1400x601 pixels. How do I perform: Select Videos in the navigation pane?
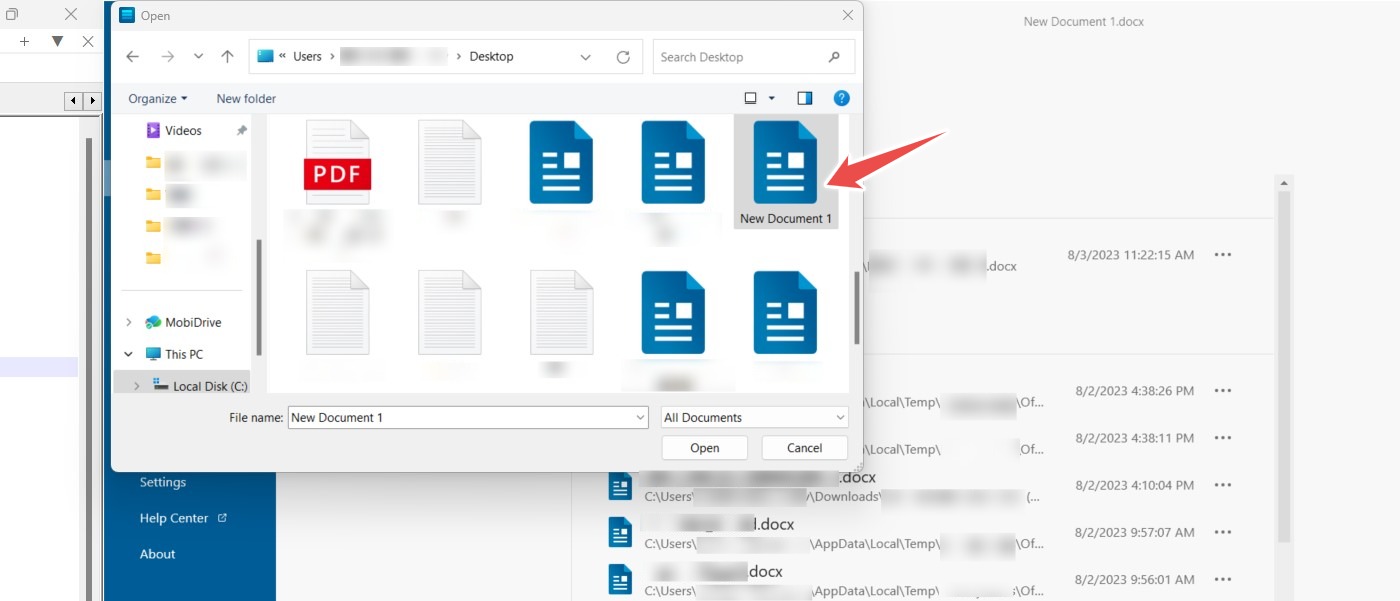point(183,131)
